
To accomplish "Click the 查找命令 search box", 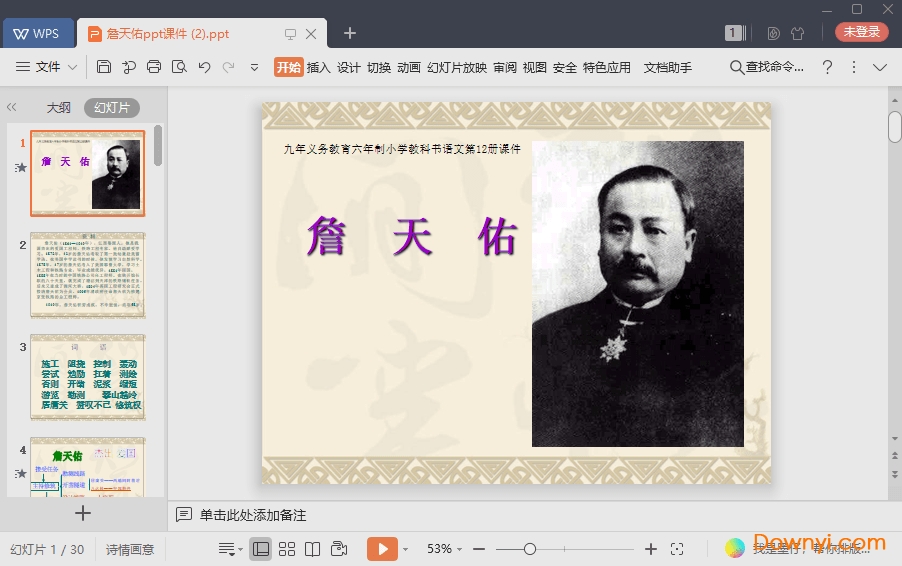I will pyautogui.click(x=767, y=67).
